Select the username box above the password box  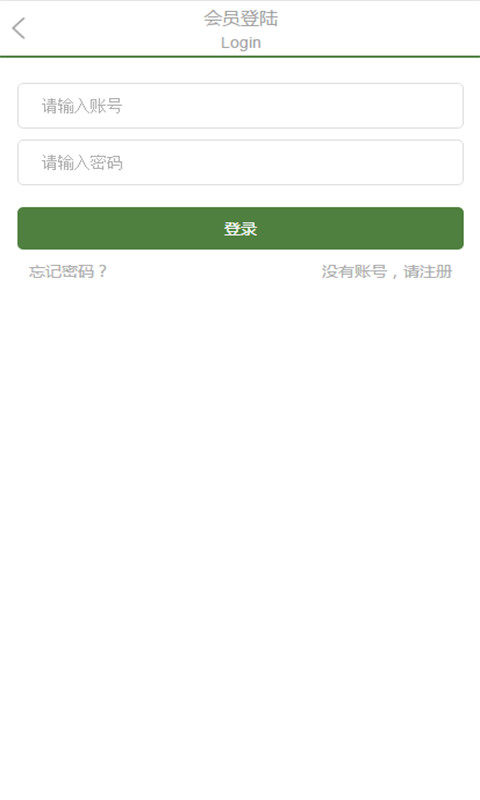click(240, 106)
